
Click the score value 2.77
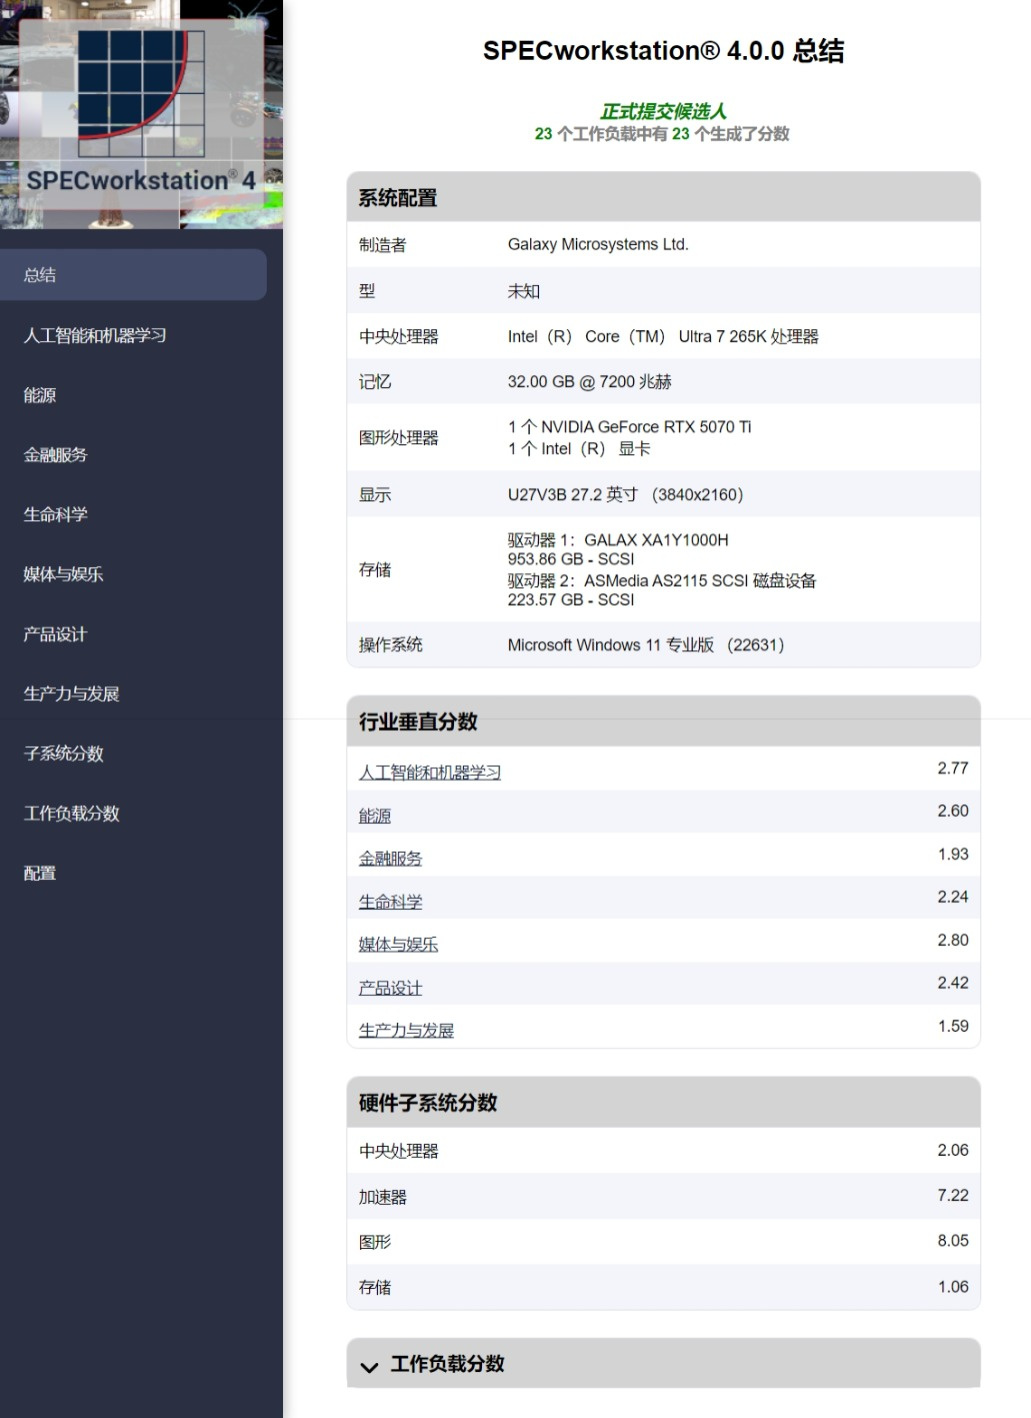[953, 768]
